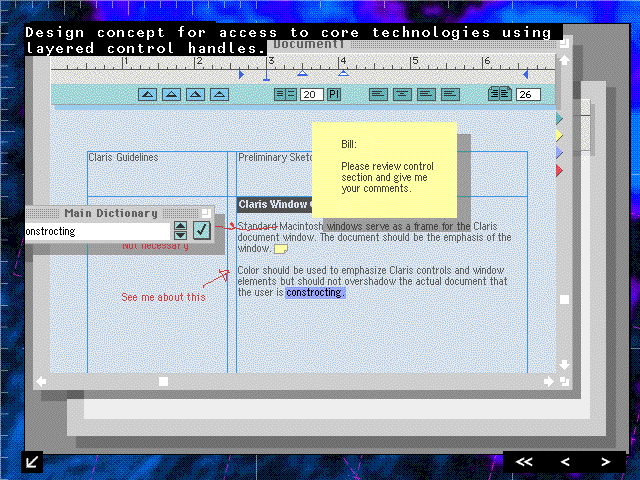
Task: Apply left text alignment
Action: (x=378, y=95)
